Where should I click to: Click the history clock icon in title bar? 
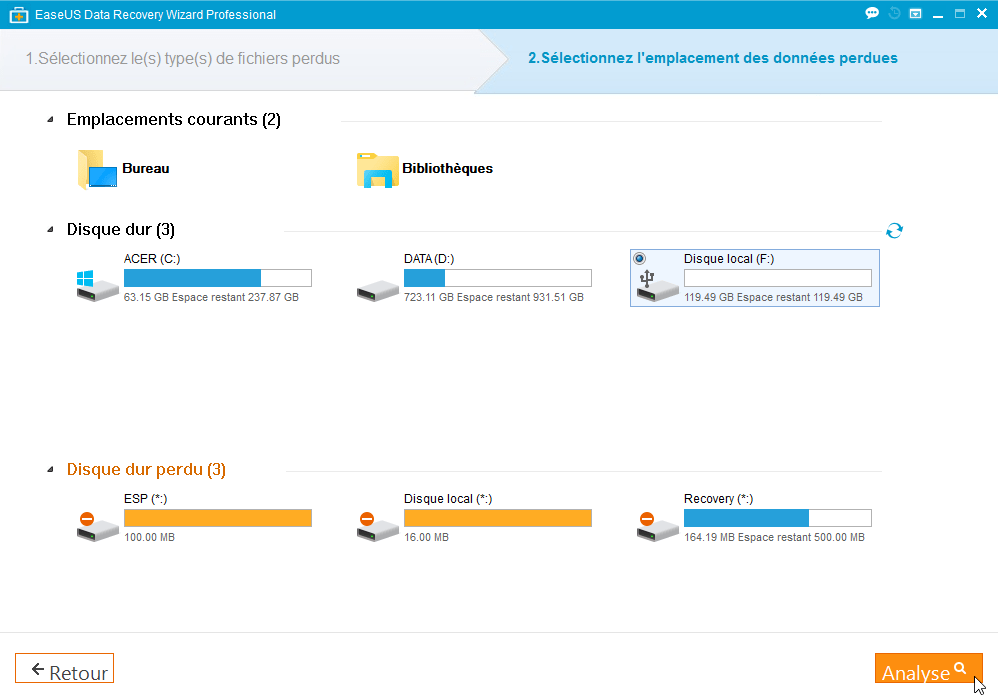894,13
